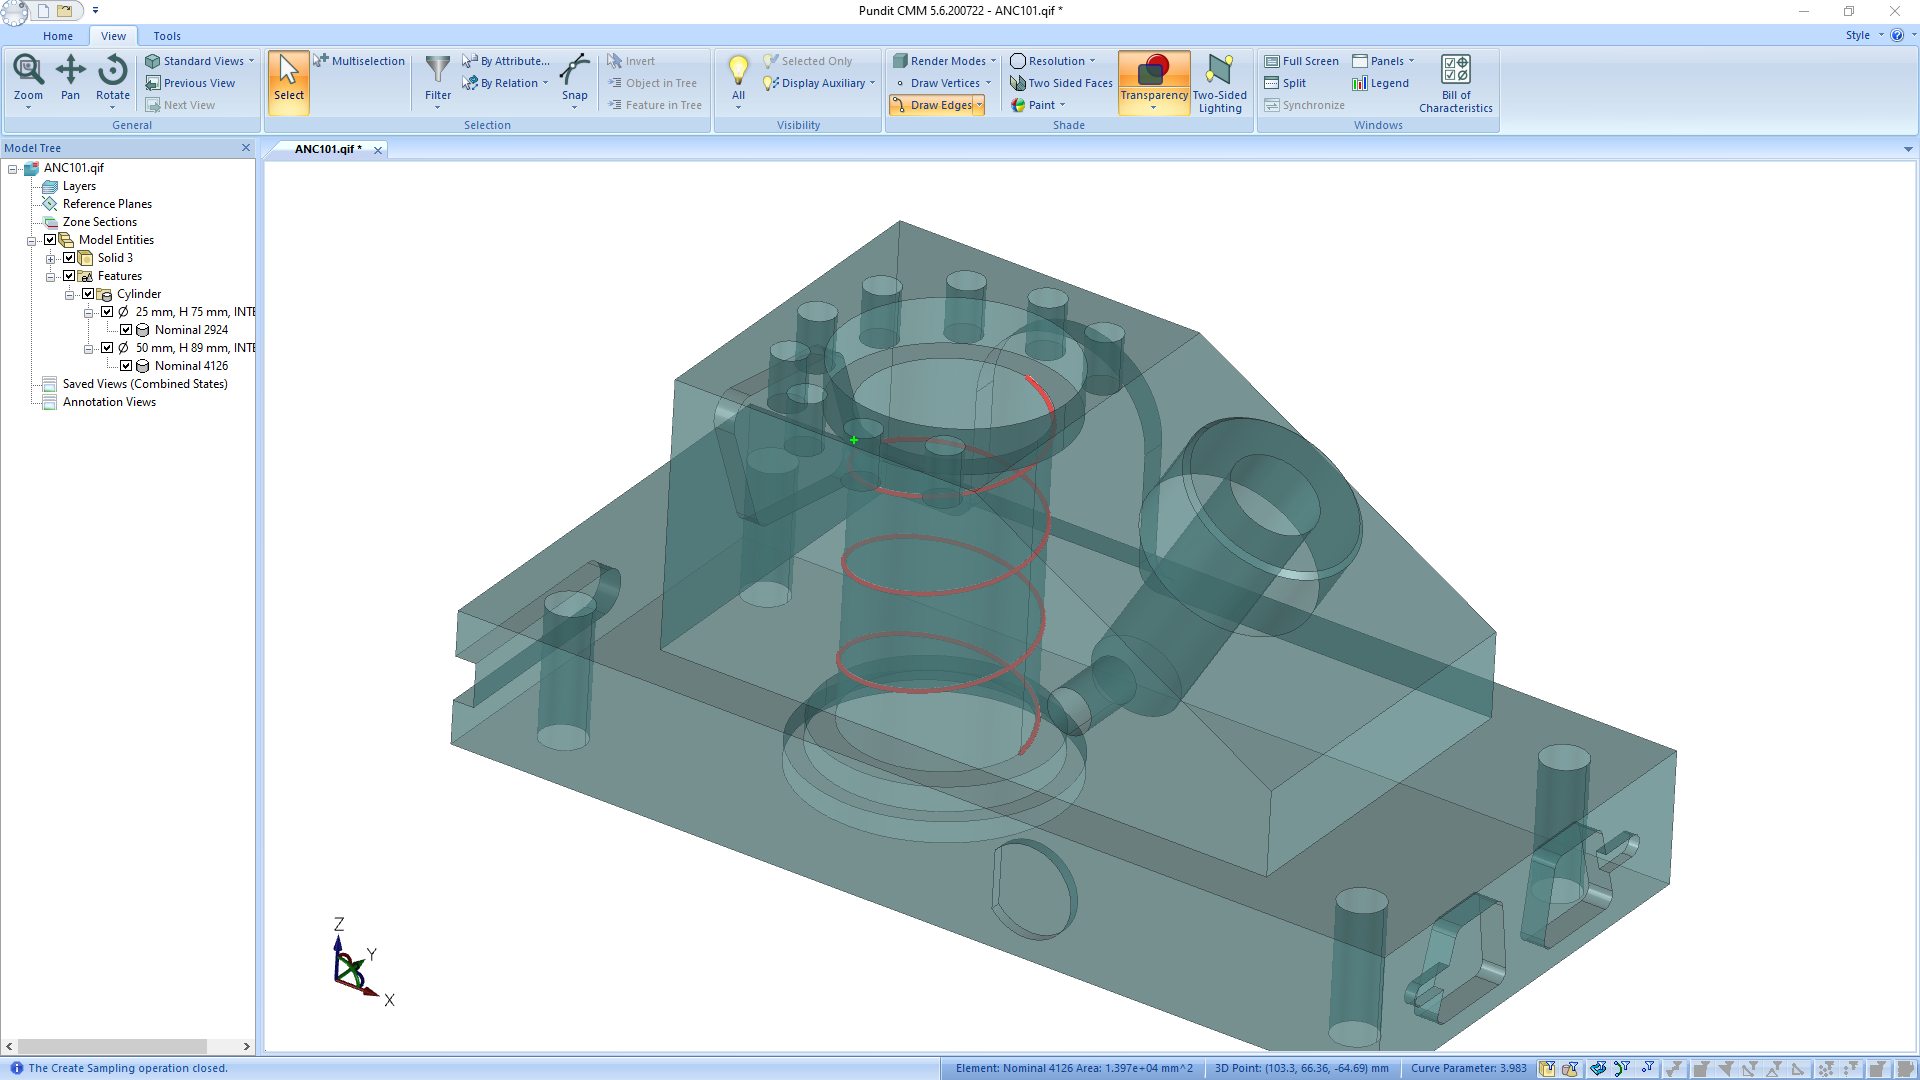Open Draw Vertices dropdown
This screenshot has height=1080, width=1920.
pos(942,83)
